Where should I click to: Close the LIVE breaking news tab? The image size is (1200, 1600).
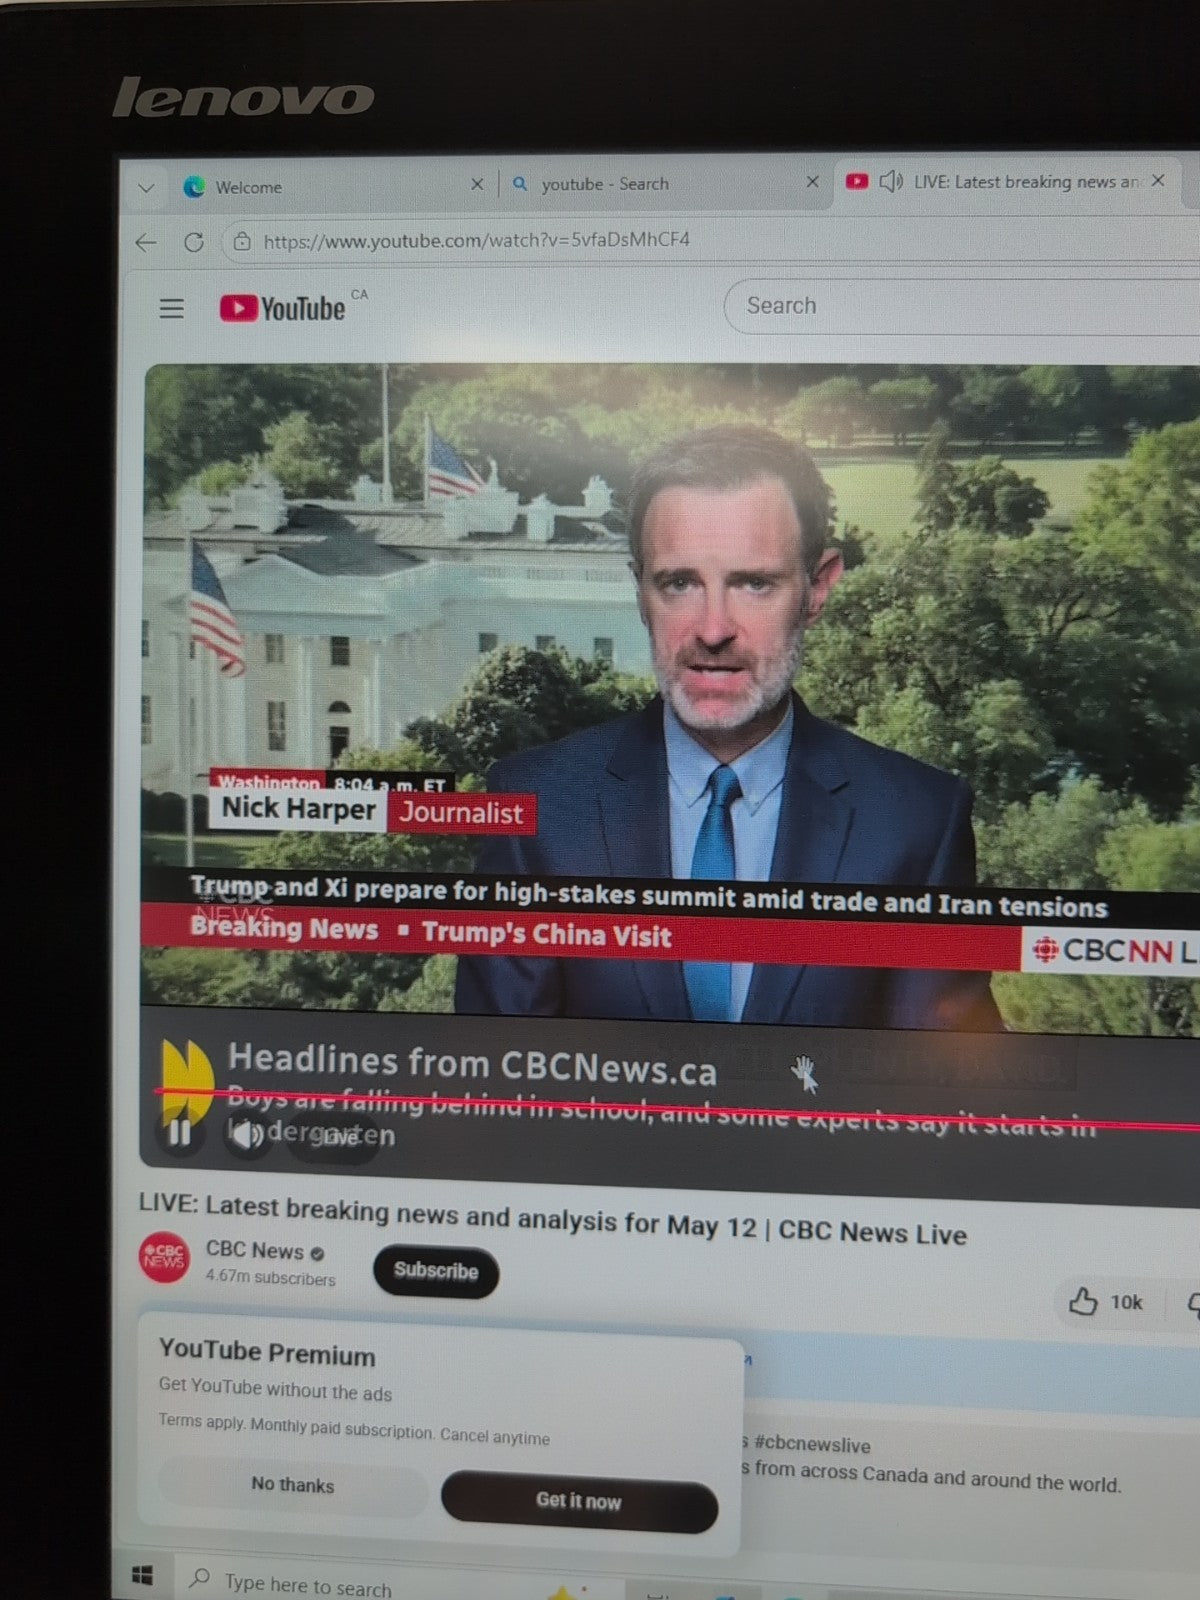click(1158, 181)
